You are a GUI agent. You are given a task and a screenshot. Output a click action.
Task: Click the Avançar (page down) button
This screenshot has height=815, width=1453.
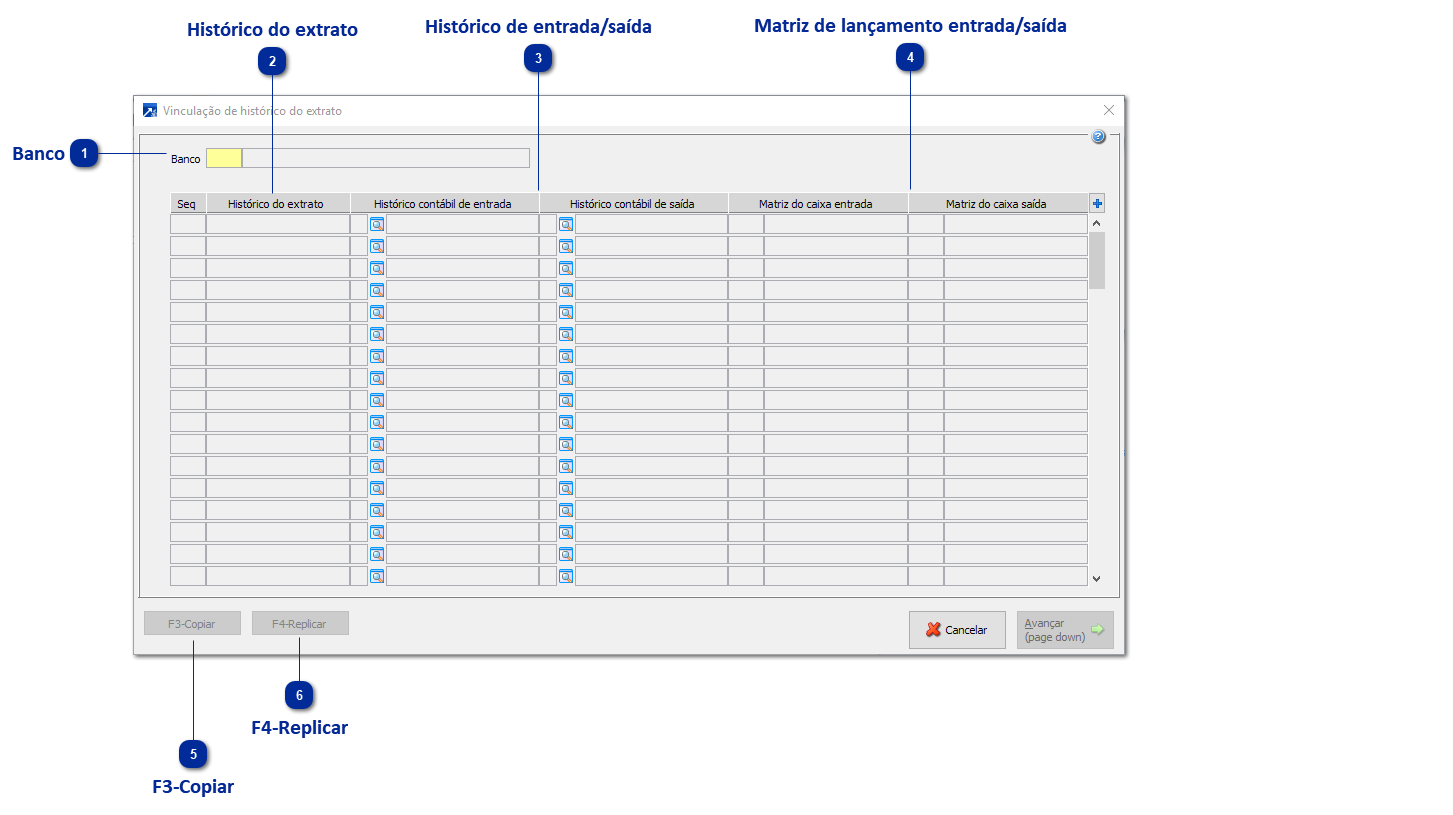[1064, 629]
